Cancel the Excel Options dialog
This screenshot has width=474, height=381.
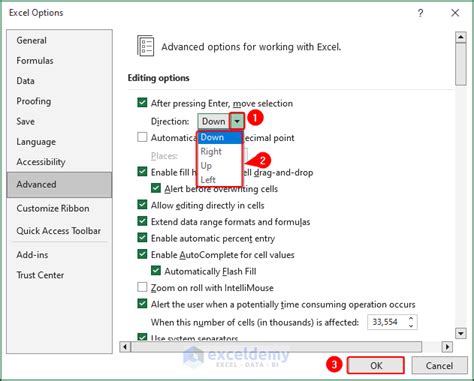pos(439,366)
